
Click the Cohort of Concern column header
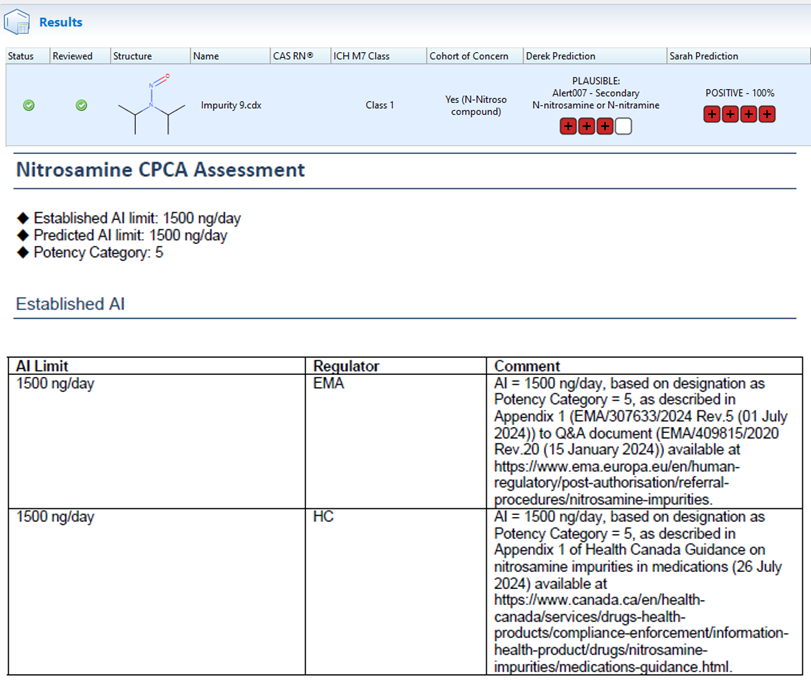click(475, 56)
